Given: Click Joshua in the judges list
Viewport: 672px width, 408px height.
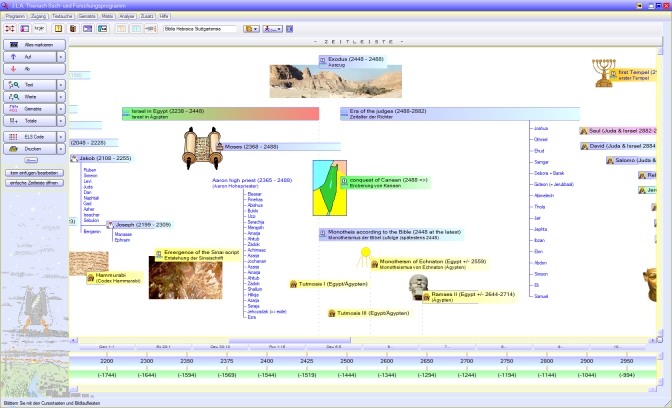Looking at the screenshot, I should pyautogui.click(x=541, y=129).
